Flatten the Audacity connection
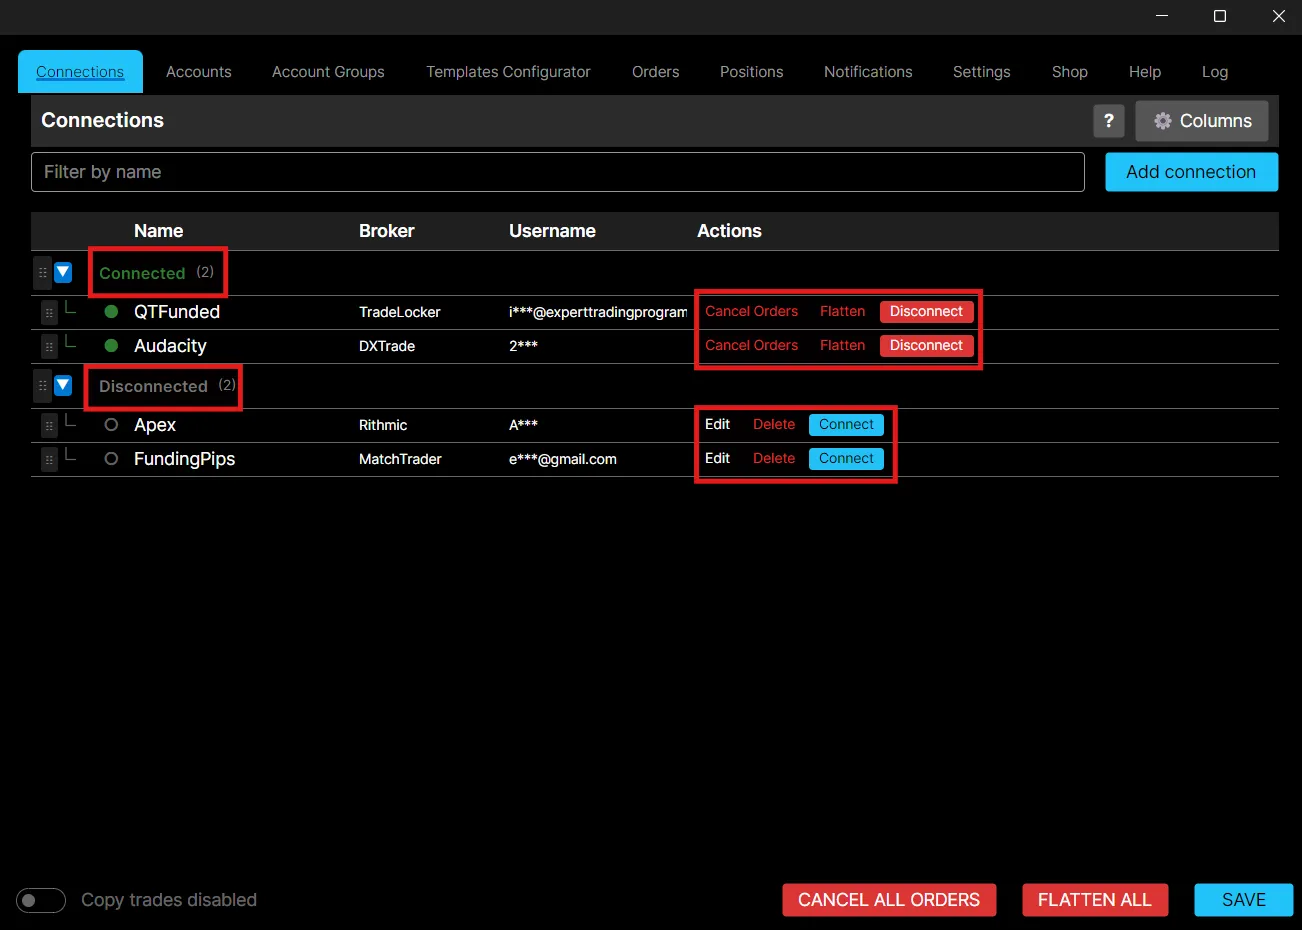Screen dimensions: 1302x930 point(842,346)
